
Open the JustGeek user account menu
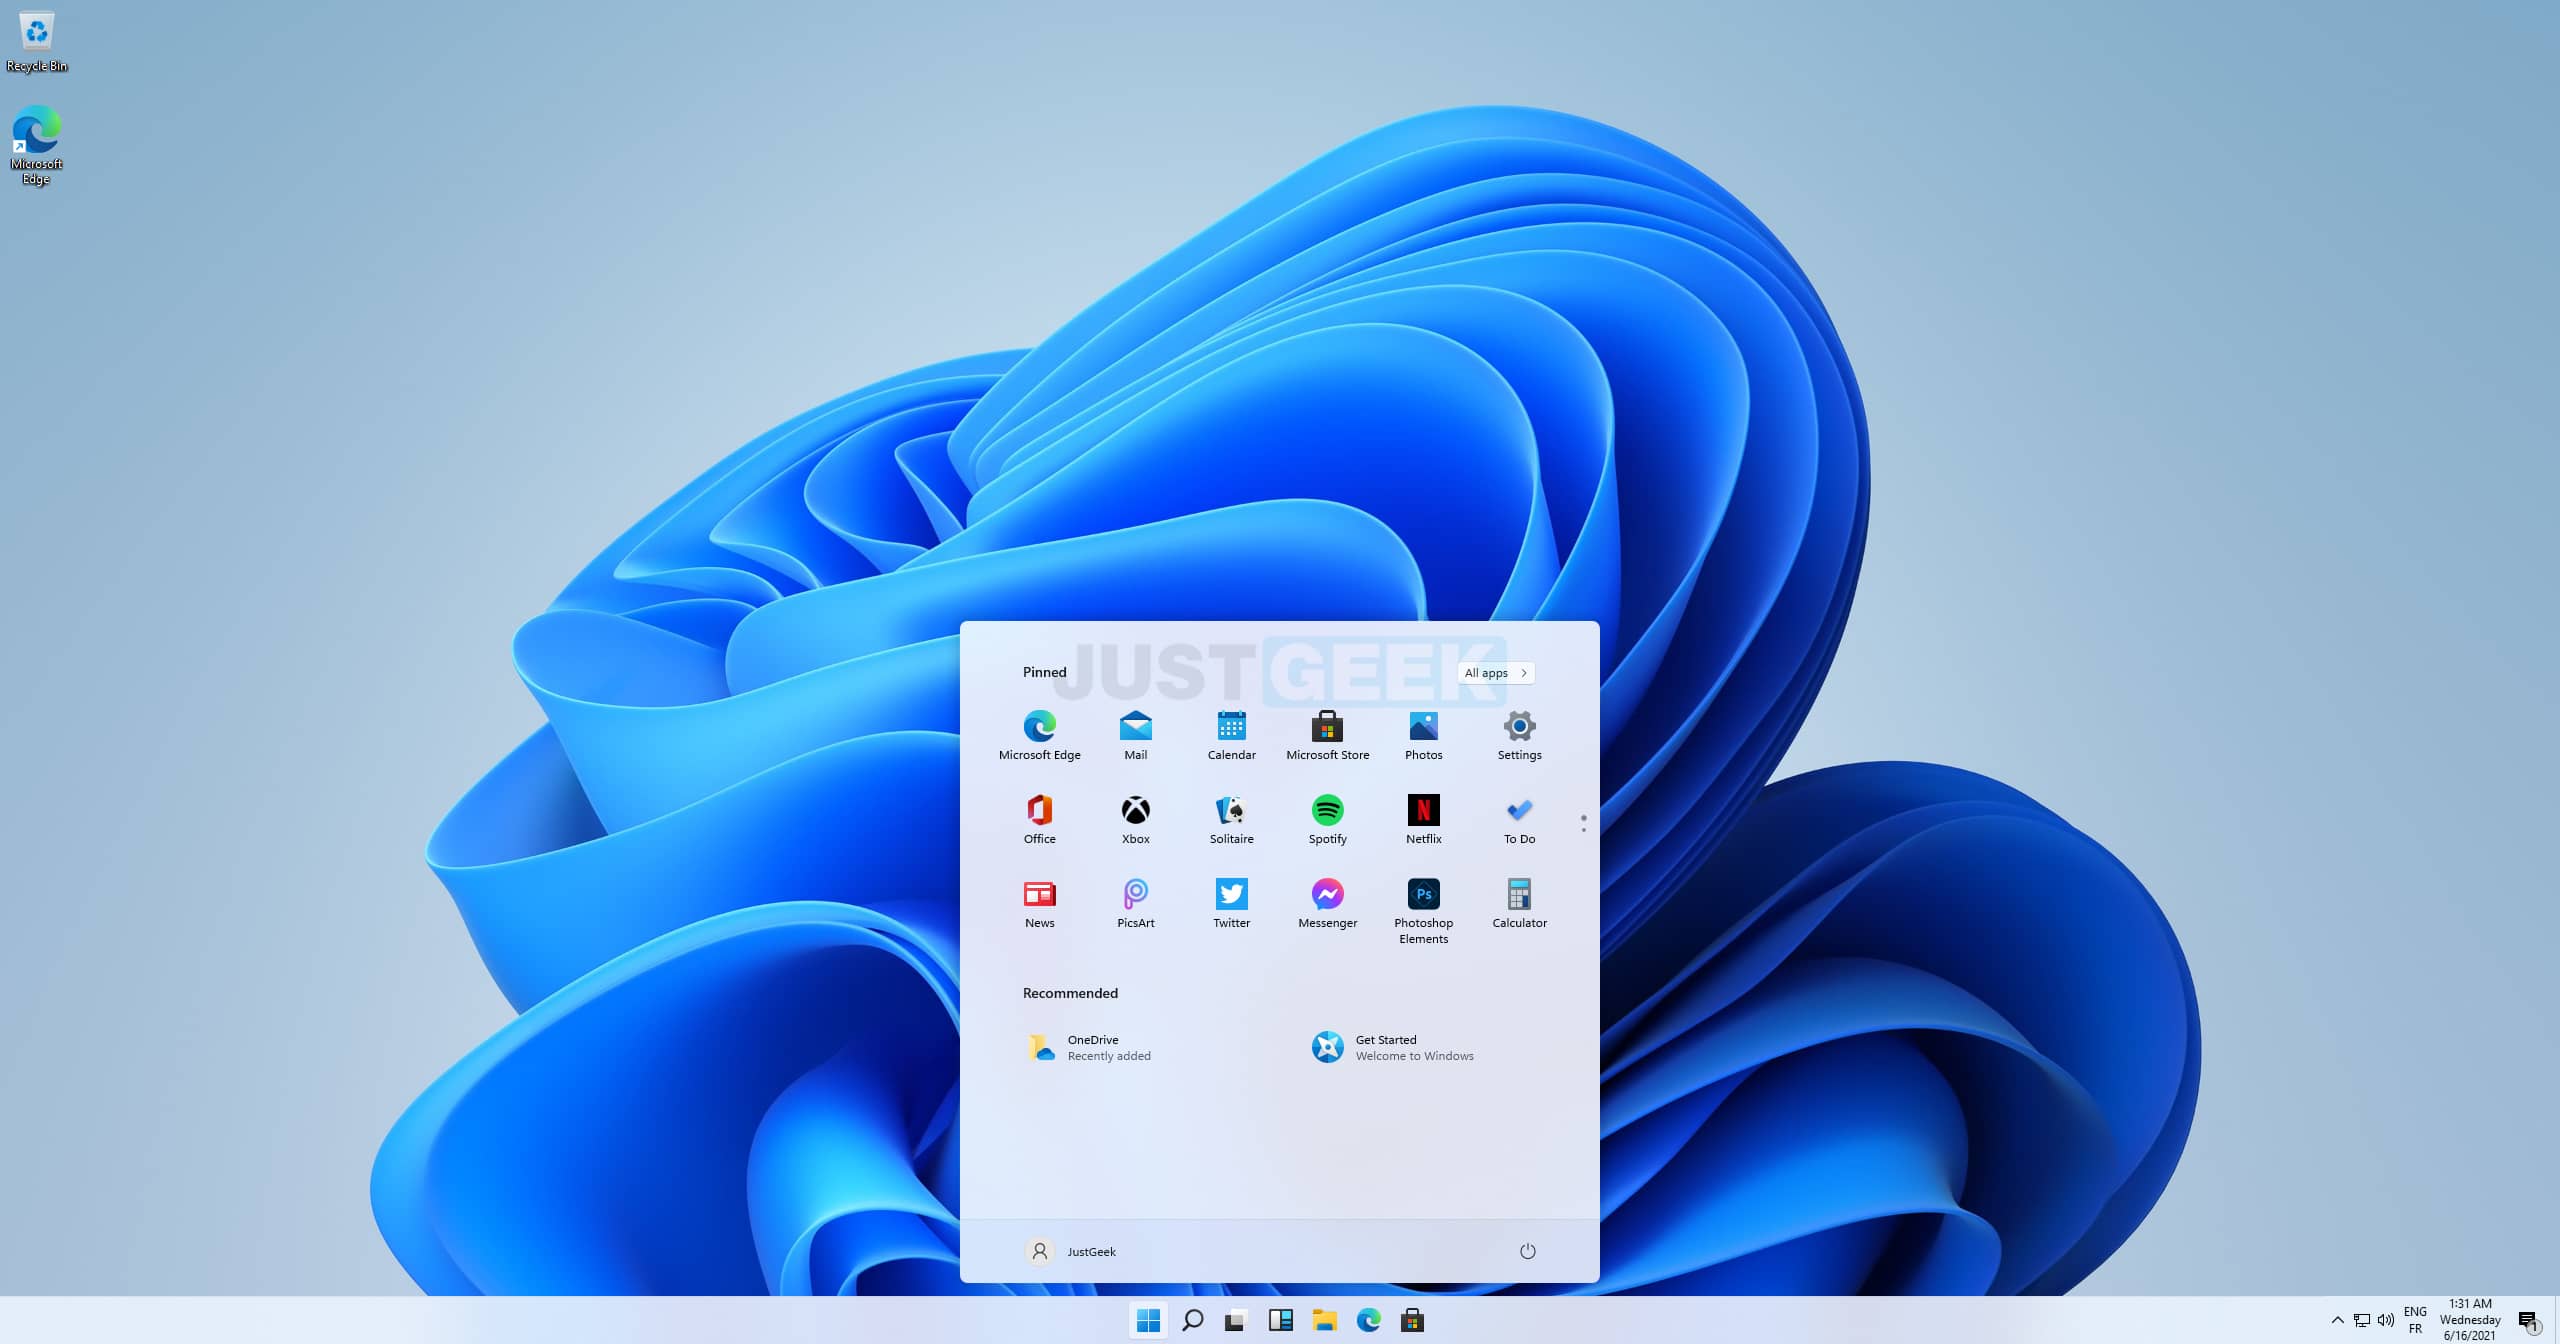pos(1070,1251)
